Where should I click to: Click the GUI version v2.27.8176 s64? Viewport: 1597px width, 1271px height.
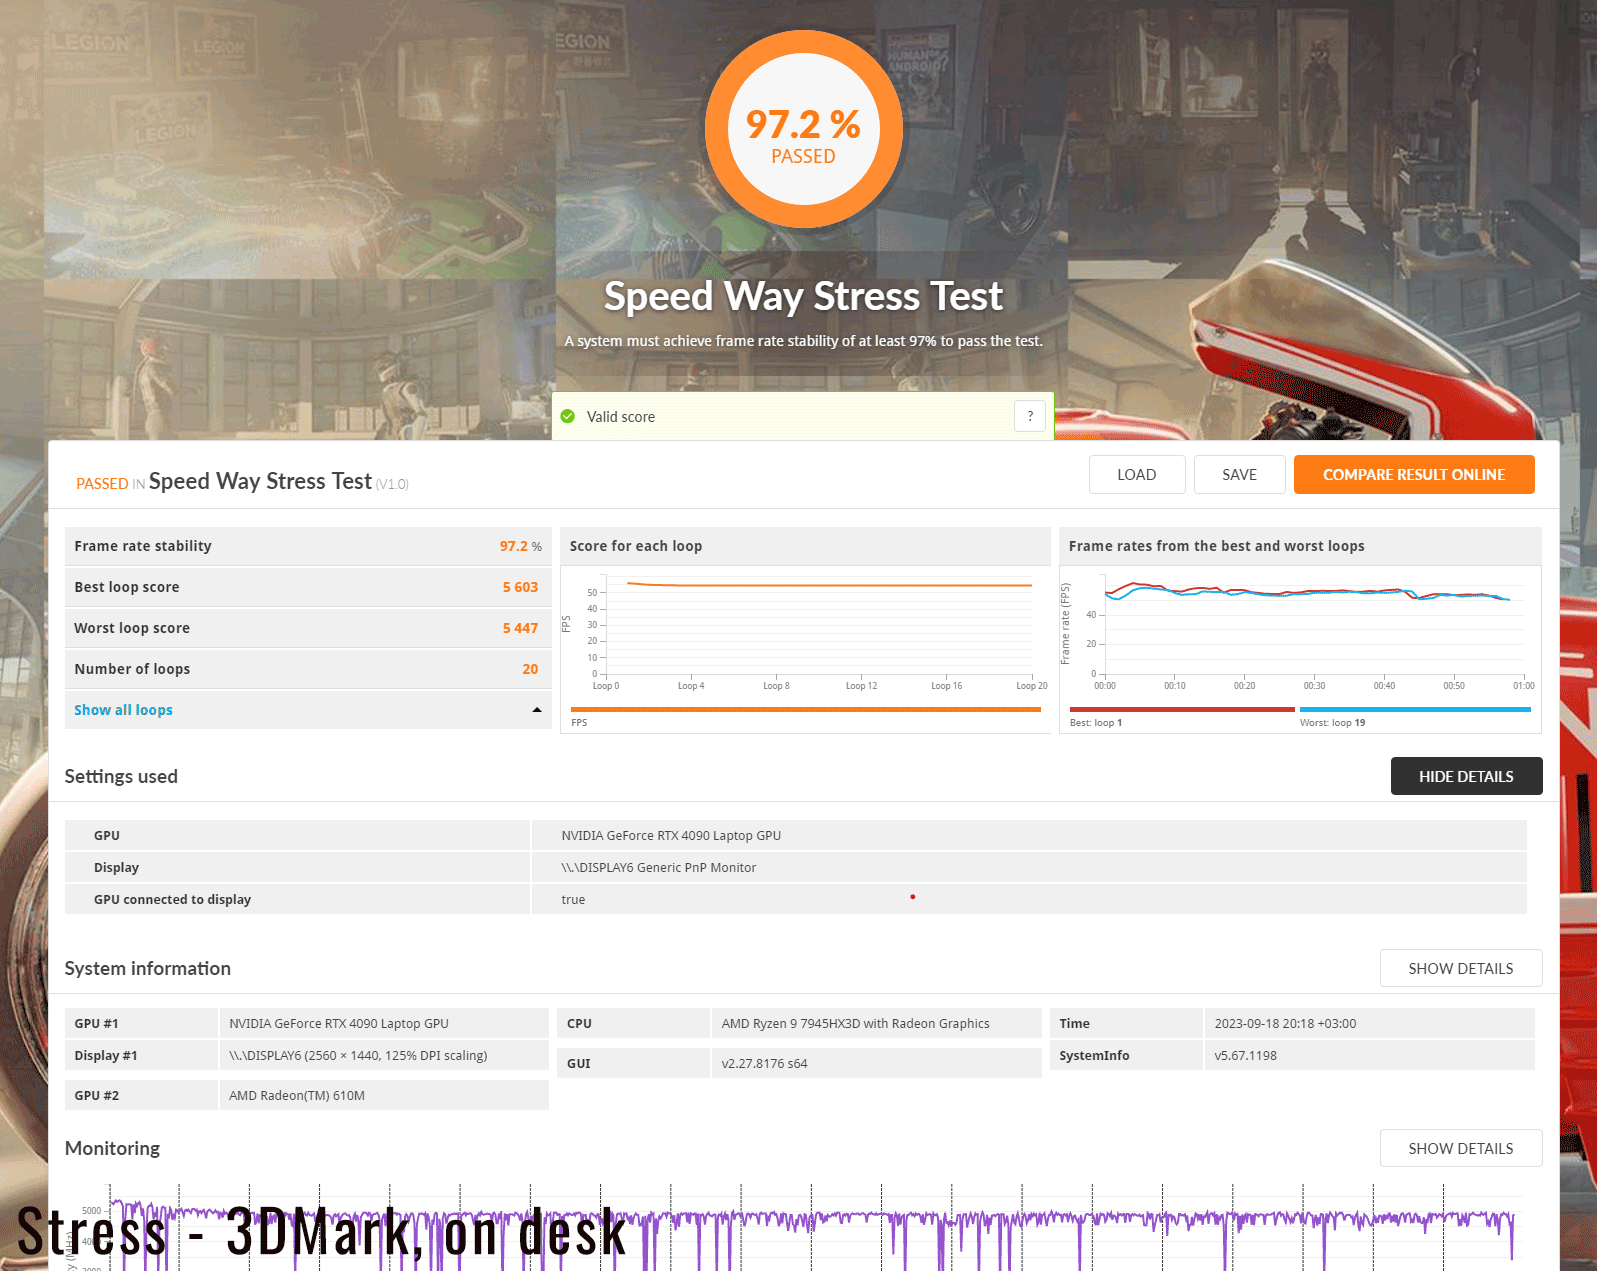pyautogui.click(x=765, y=1064)
